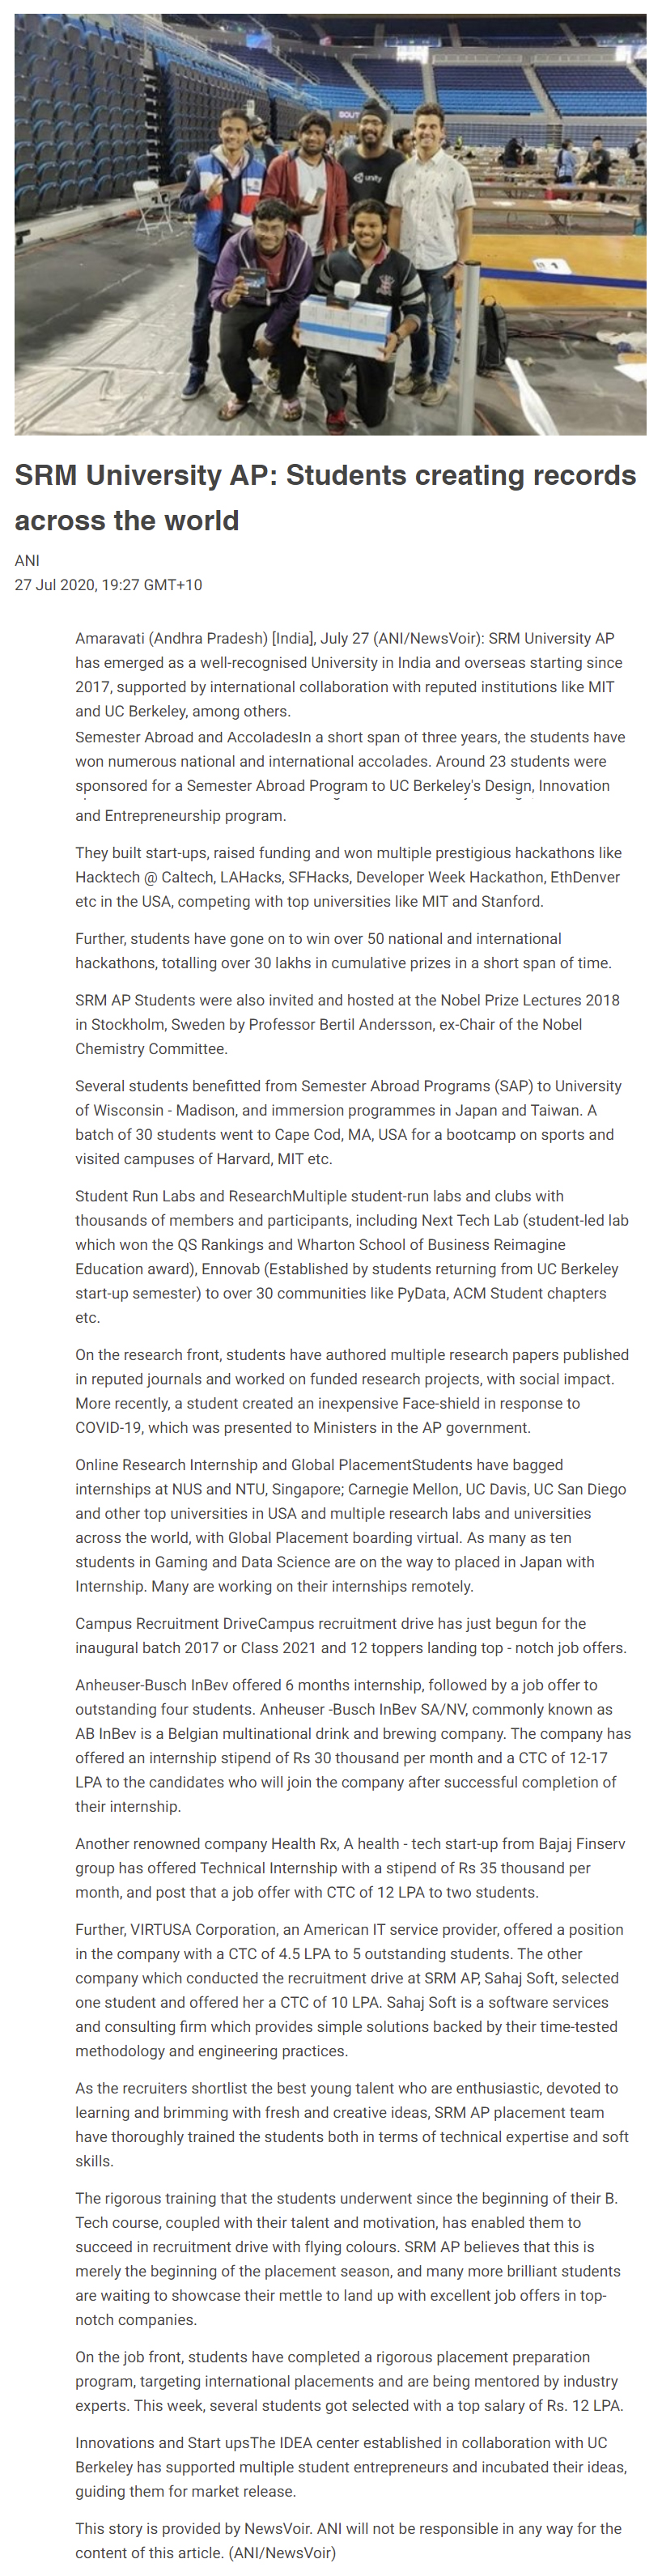Click the NewsVoir disclaimer paragraph at bottom
The height and width of the screenshot is (2576, 662).
point(350,2540)
